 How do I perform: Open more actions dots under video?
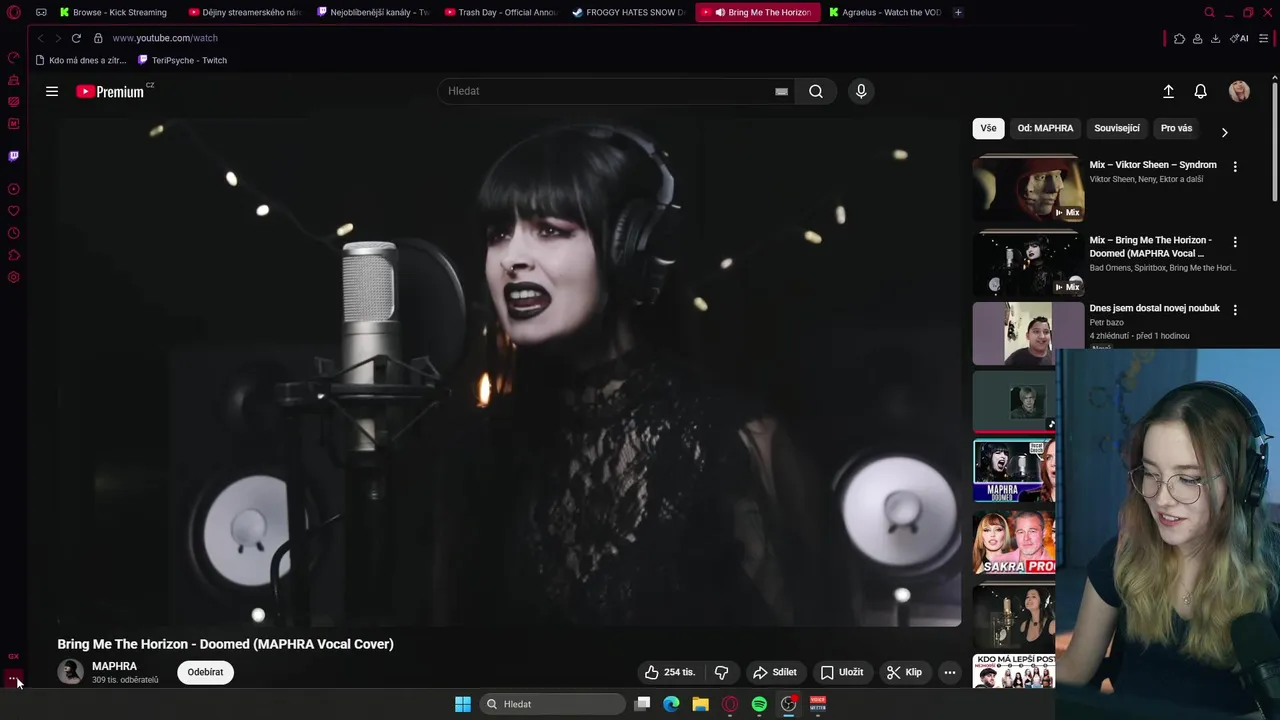(950, 672)
